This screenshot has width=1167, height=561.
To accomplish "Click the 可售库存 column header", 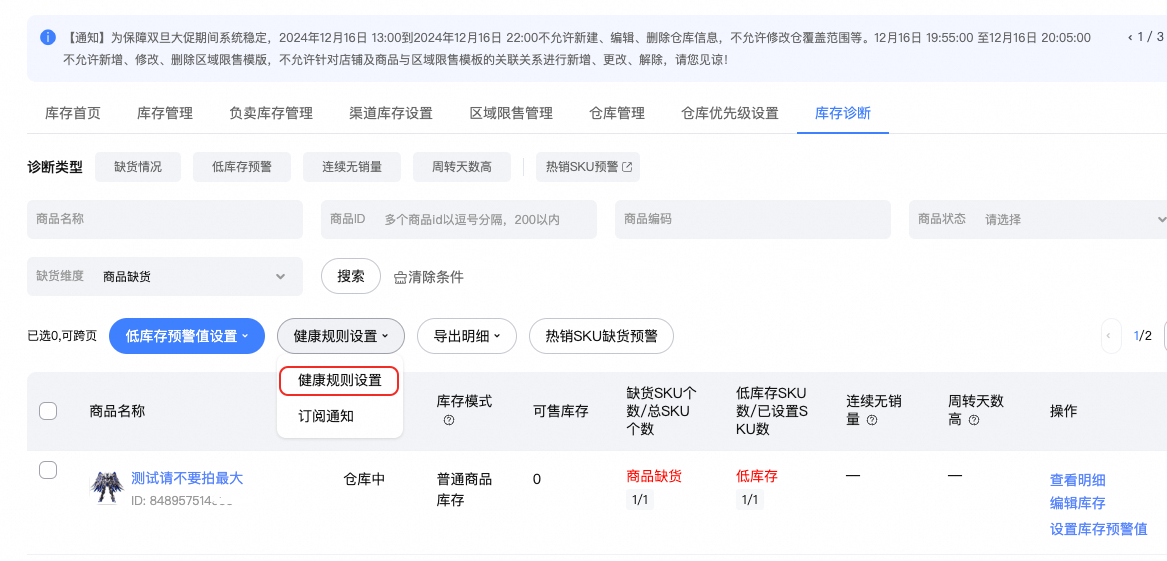I will coord(560,411).
